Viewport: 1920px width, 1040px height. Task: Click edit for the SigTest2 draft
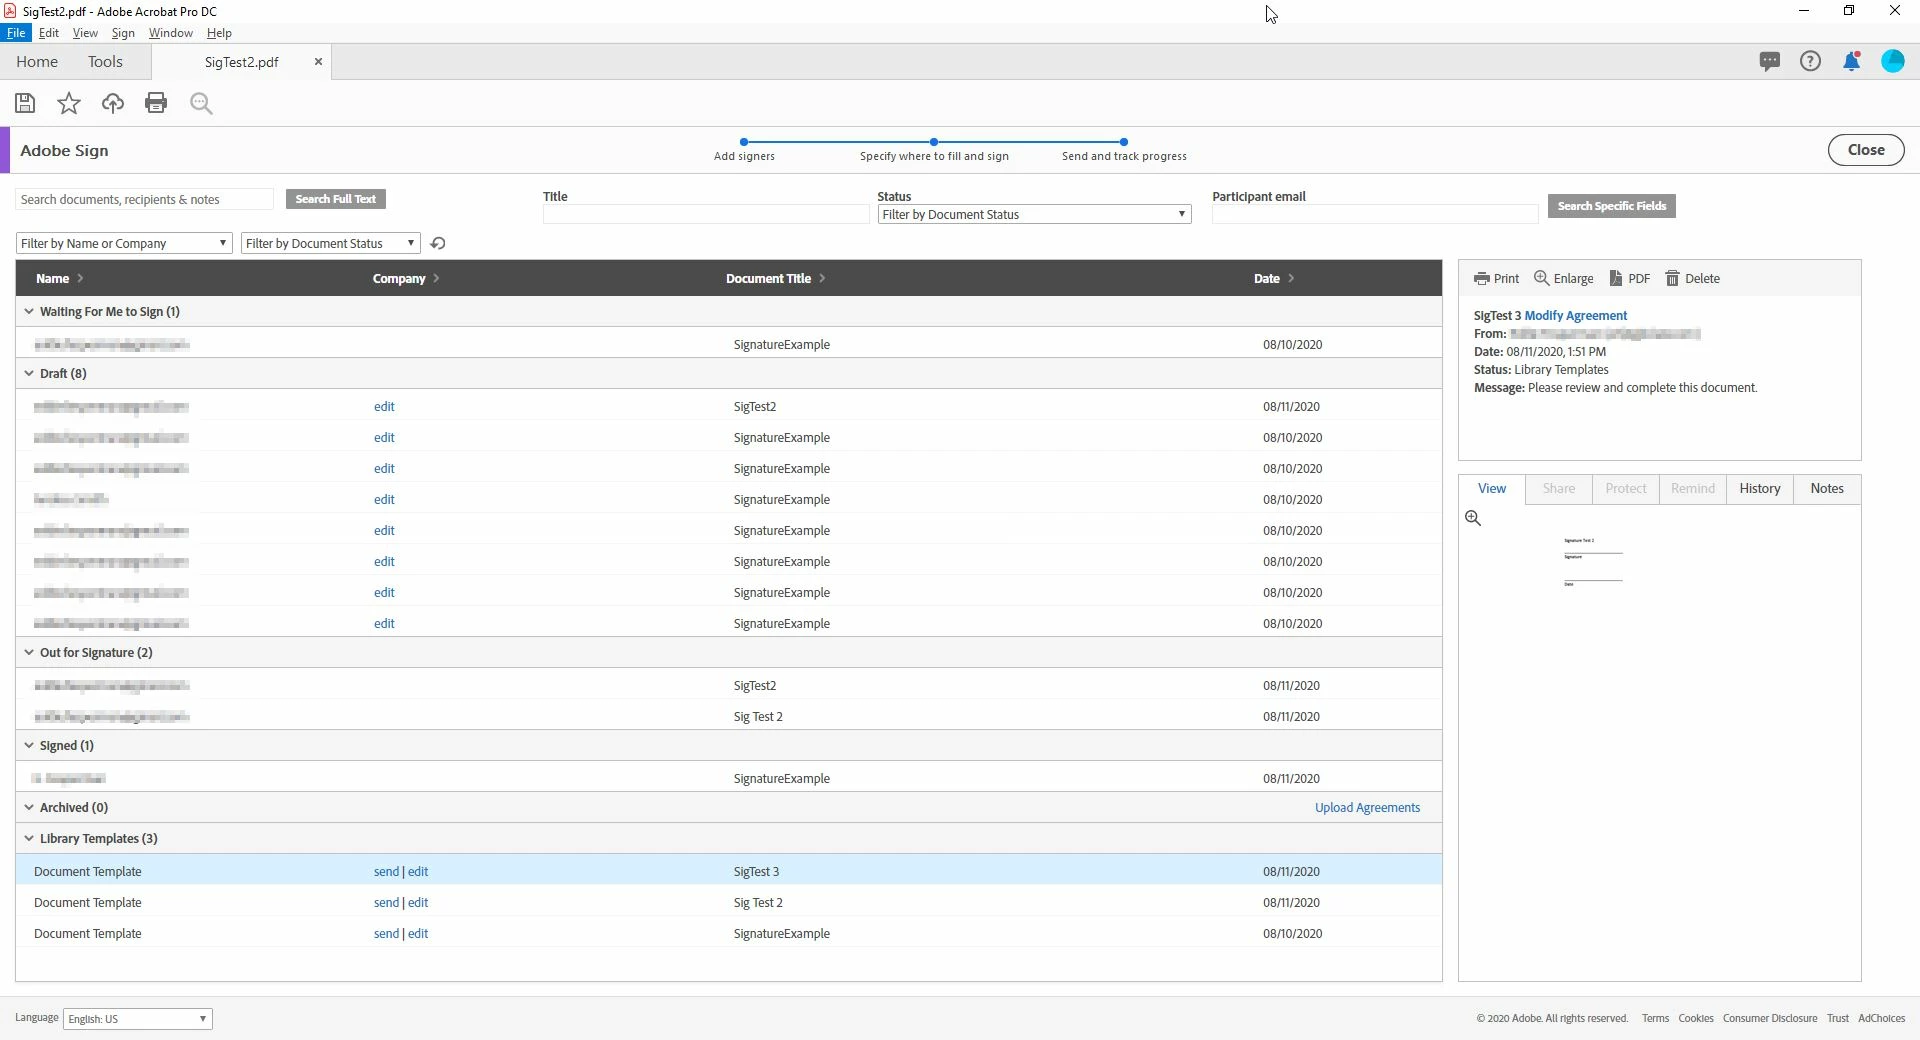(384, 407)
